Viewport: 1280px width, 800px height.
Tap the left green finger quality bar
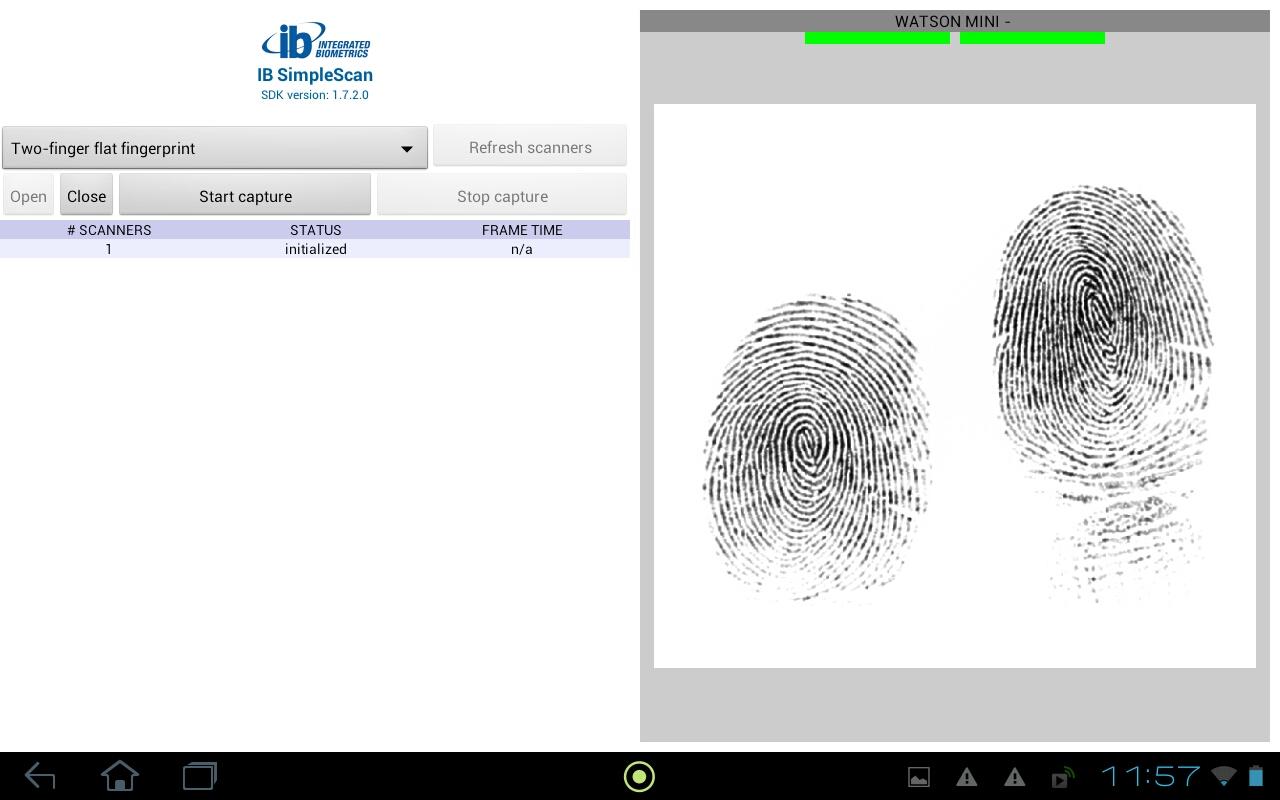point(877,38)
